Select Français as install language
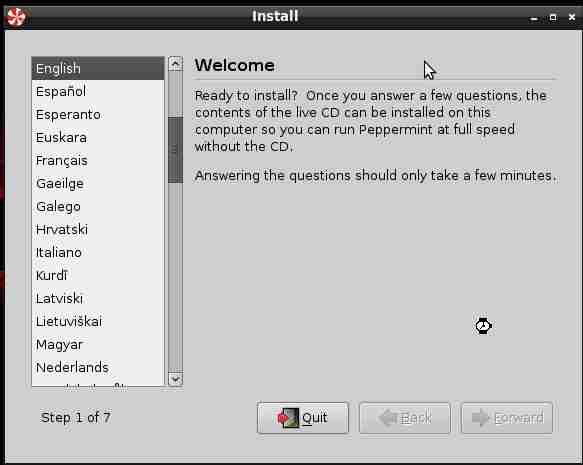The image size is (583, 465). click(x=98, y=161)
